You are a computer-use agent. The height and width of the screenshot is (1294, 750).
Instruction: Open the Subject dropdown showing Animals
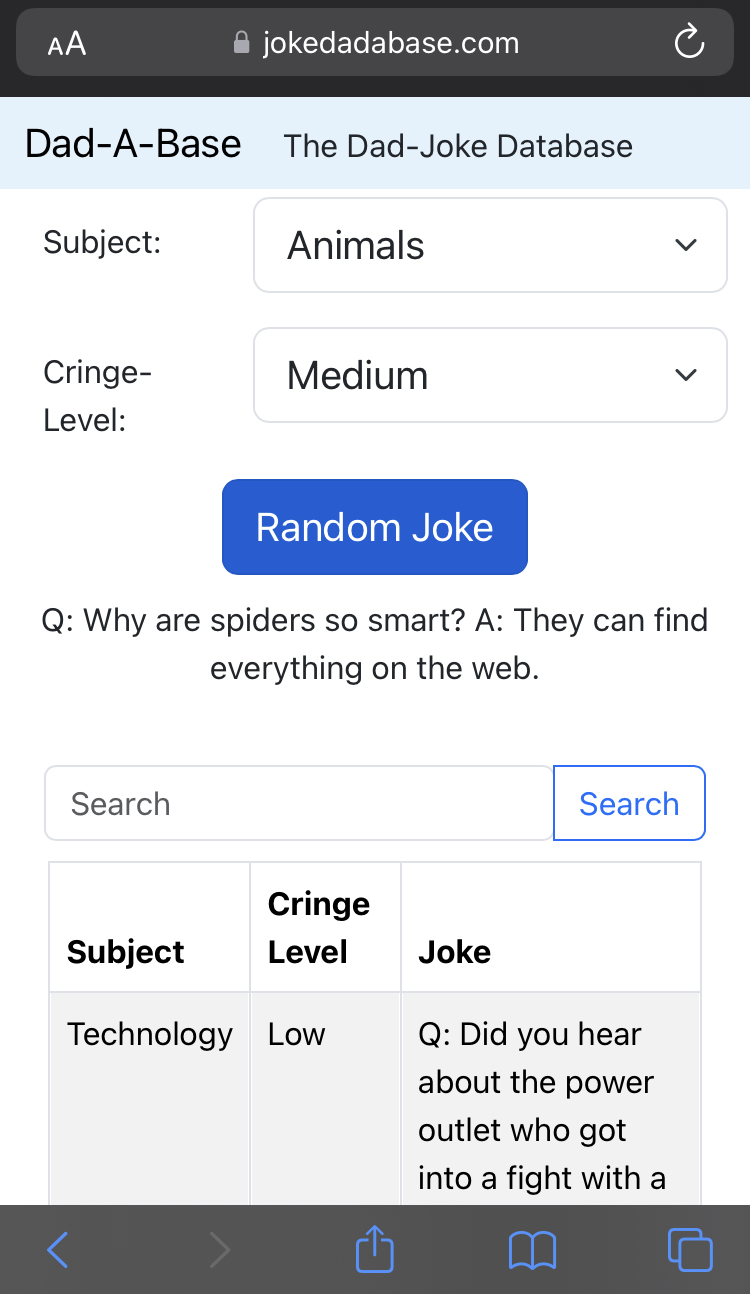coord(490,245)
